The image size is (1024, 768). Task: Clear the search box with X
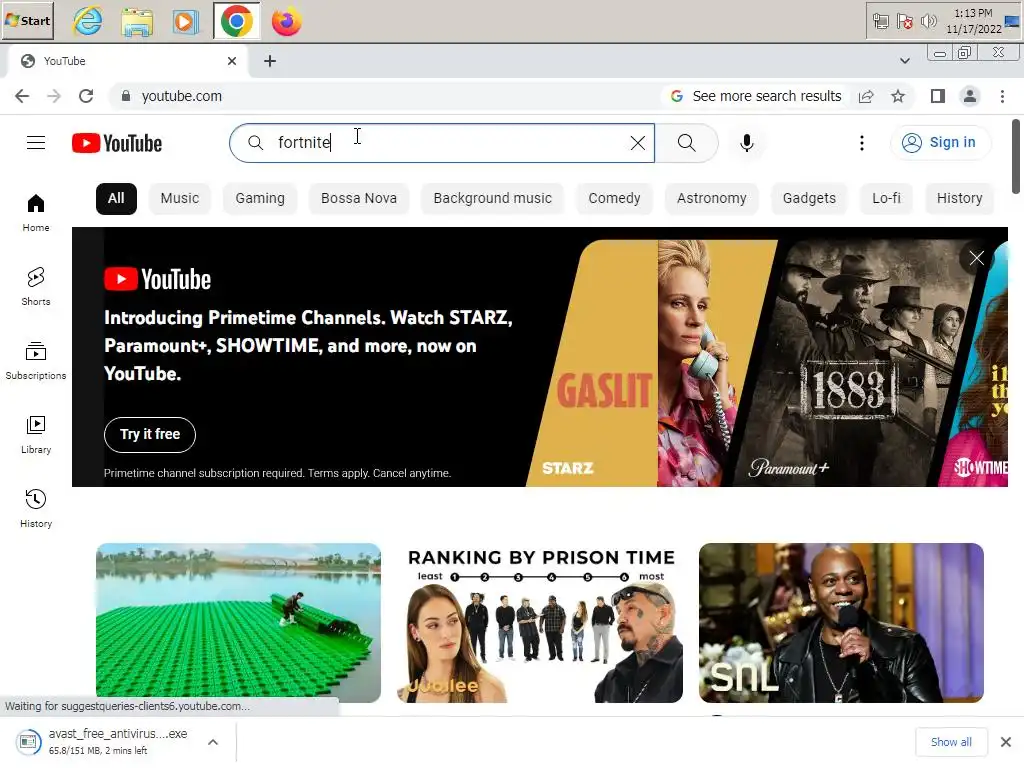[x=637, y=142]
